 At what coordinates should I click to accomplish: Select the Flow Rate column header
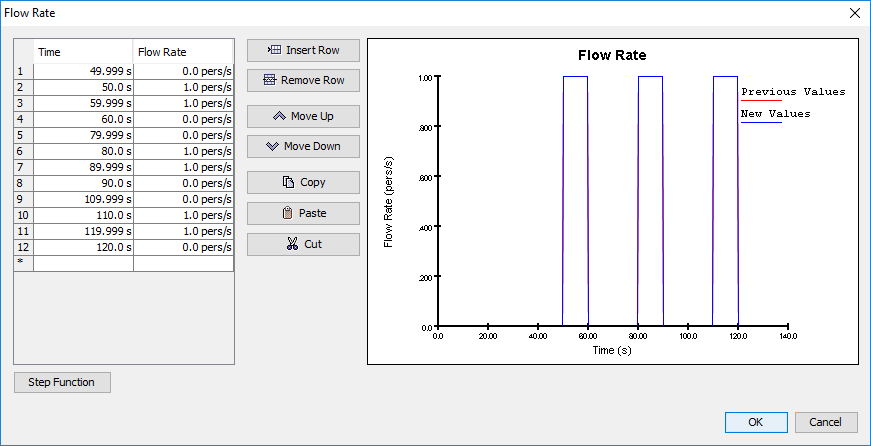[183, 52]
